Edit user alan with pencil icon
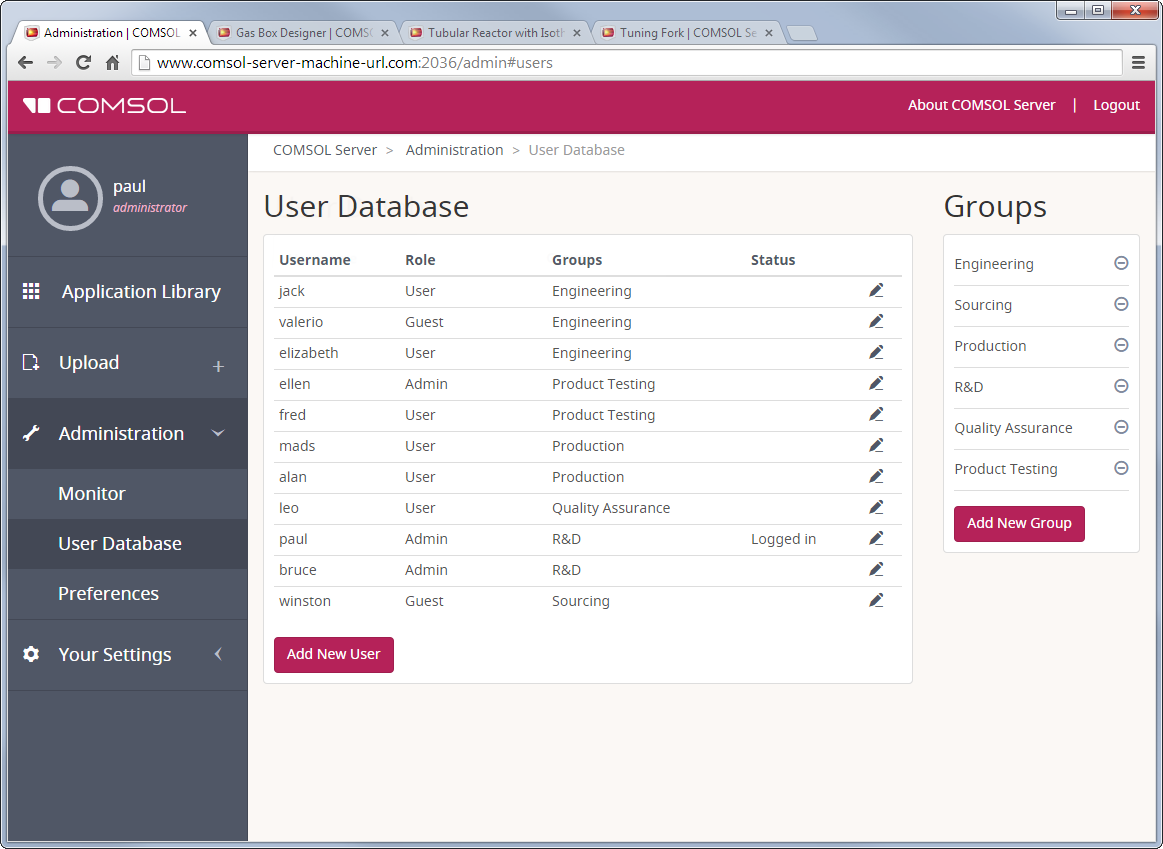Image resolution: width=1163 pixels, height=849 pixels. point(876,477)
